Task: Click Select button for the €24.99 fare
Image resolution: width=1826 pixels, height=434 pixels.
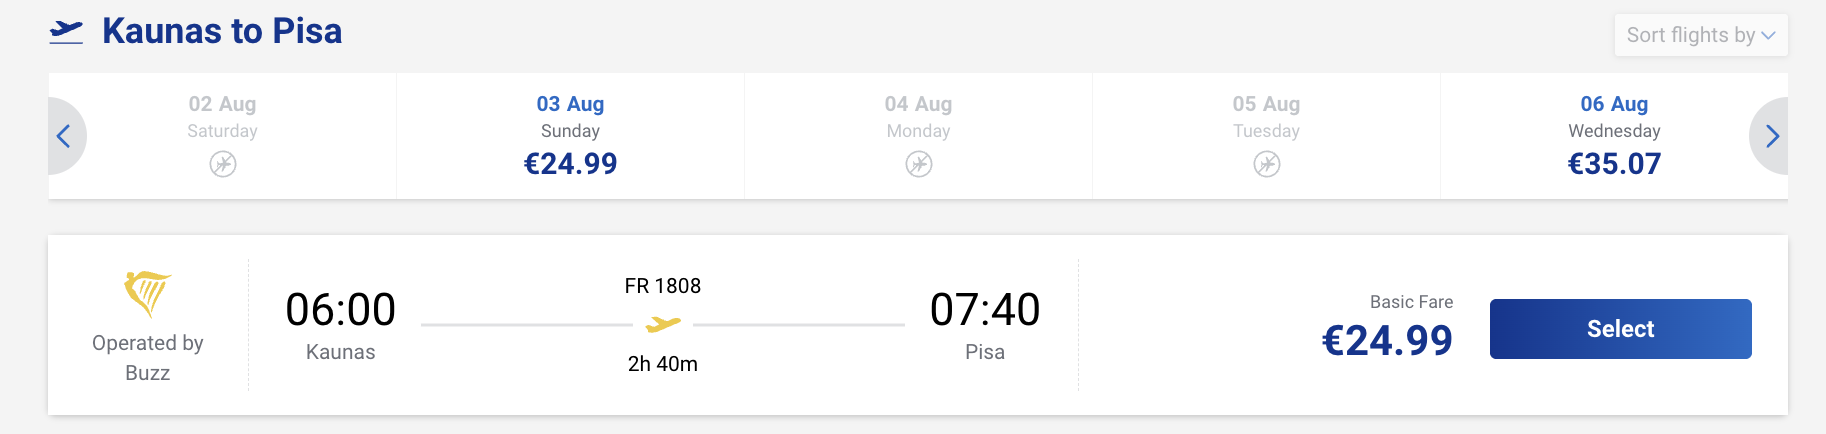Action: 1620,329
